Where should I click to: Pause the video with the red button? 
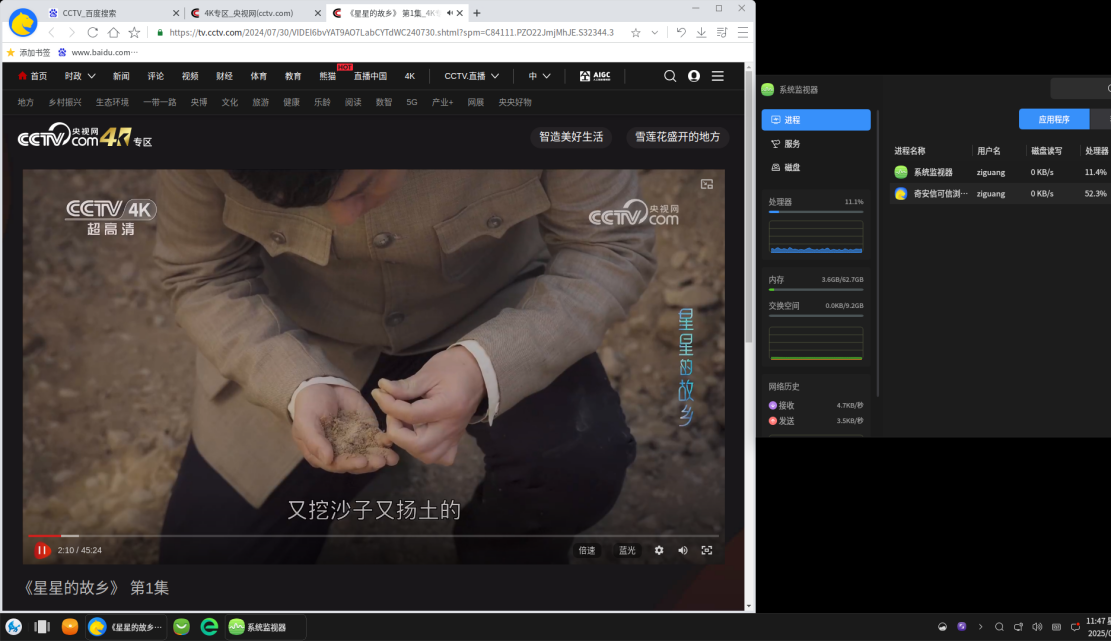point(42,550)
